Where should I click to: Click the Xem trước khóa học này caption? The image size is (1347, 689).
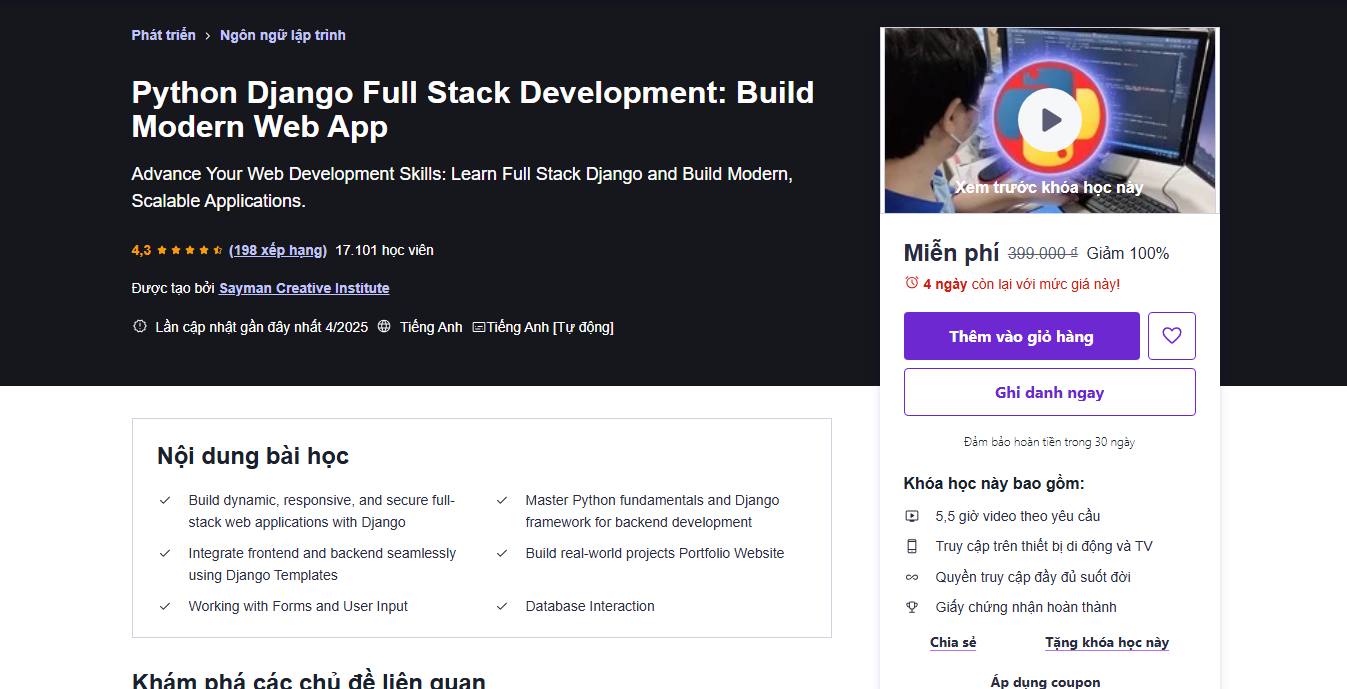1049,187
